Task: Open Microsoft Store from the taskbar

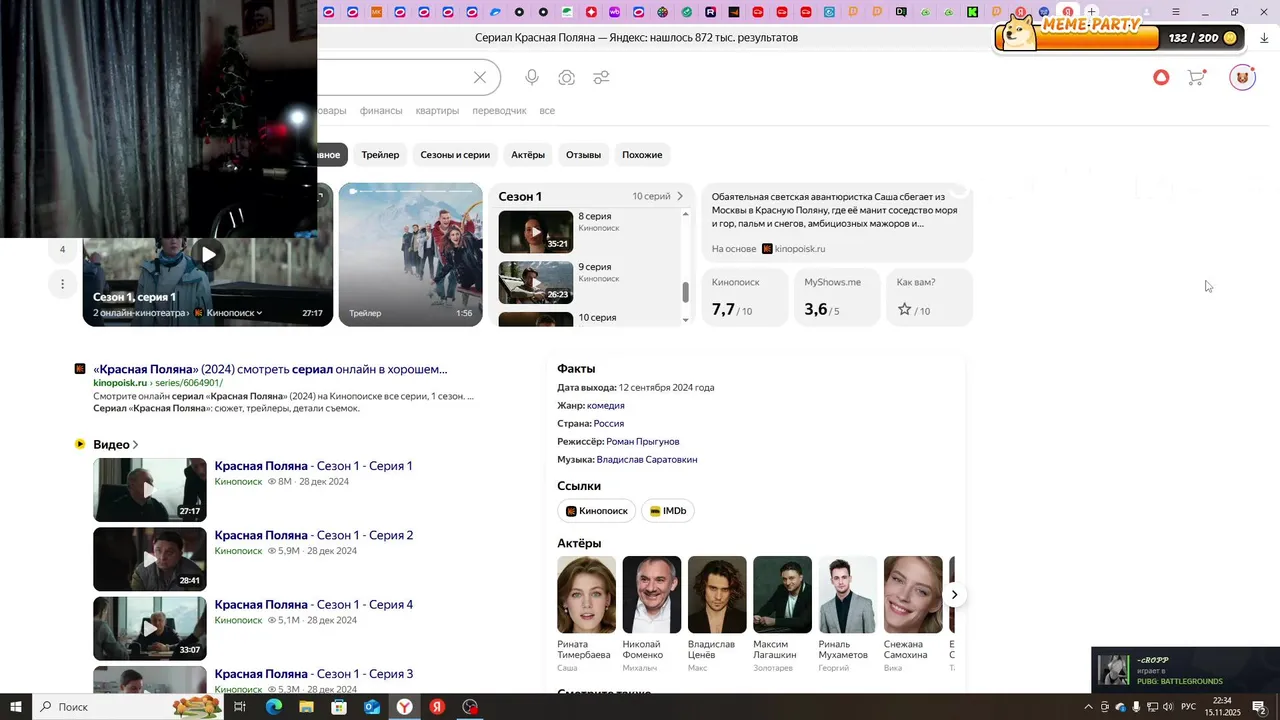Action: [339, 707]
